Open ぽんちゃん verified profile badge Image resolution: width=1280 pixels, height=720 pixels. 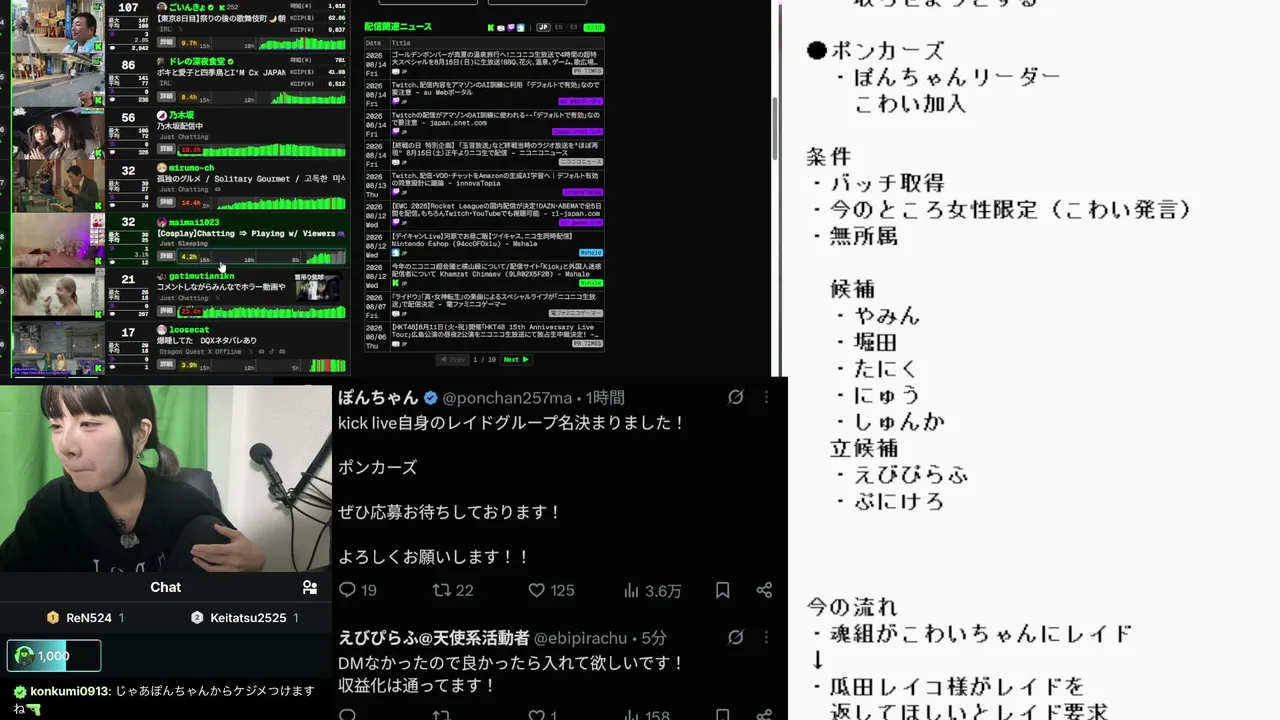[x=430, y=397]
